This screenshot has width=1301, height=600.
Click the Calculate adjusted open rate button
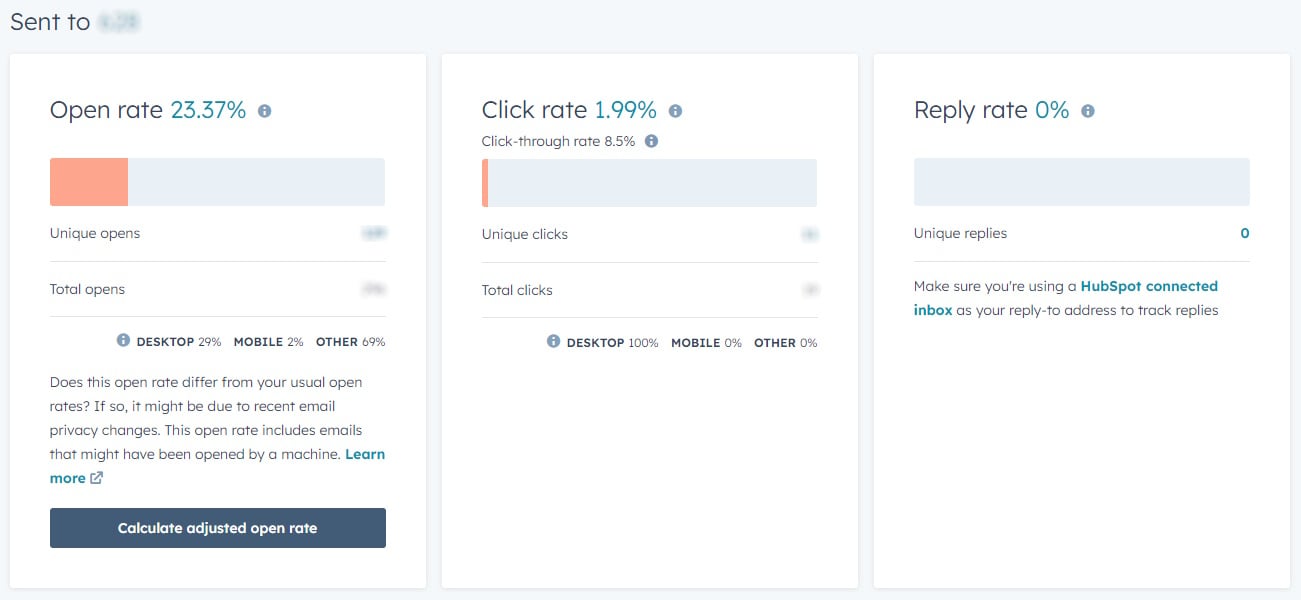[218, 528]
